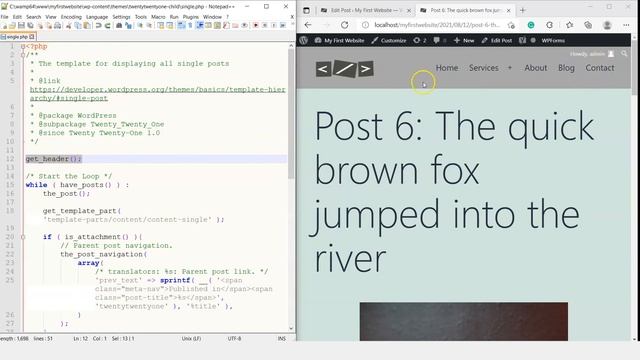640x360 pixels.
Task: Reload the page with the browser refresh icon
Action: coord(344,25)
